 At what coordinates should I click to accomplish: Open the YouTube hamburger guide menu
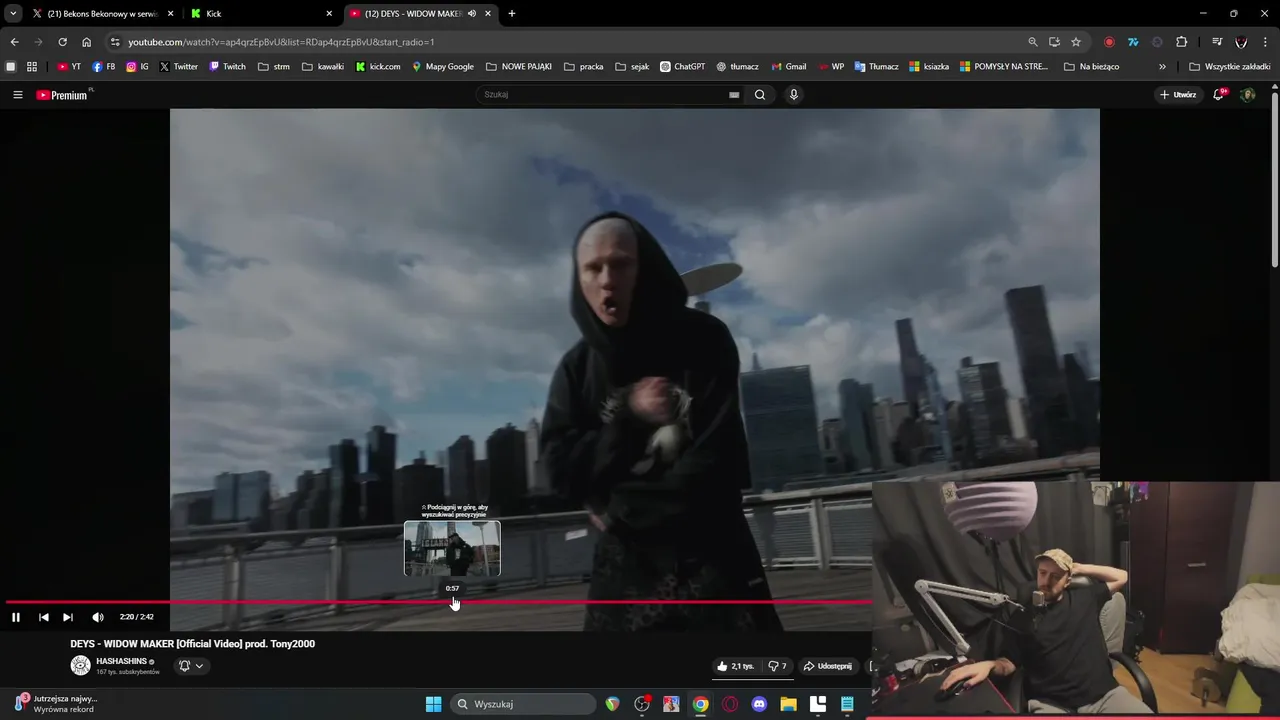click(17, 95)
